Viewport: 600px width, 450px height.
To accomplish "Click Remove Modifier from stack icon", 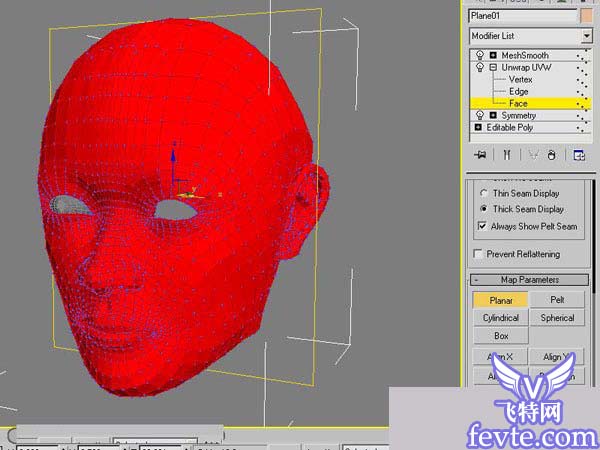I will point(553,155).
